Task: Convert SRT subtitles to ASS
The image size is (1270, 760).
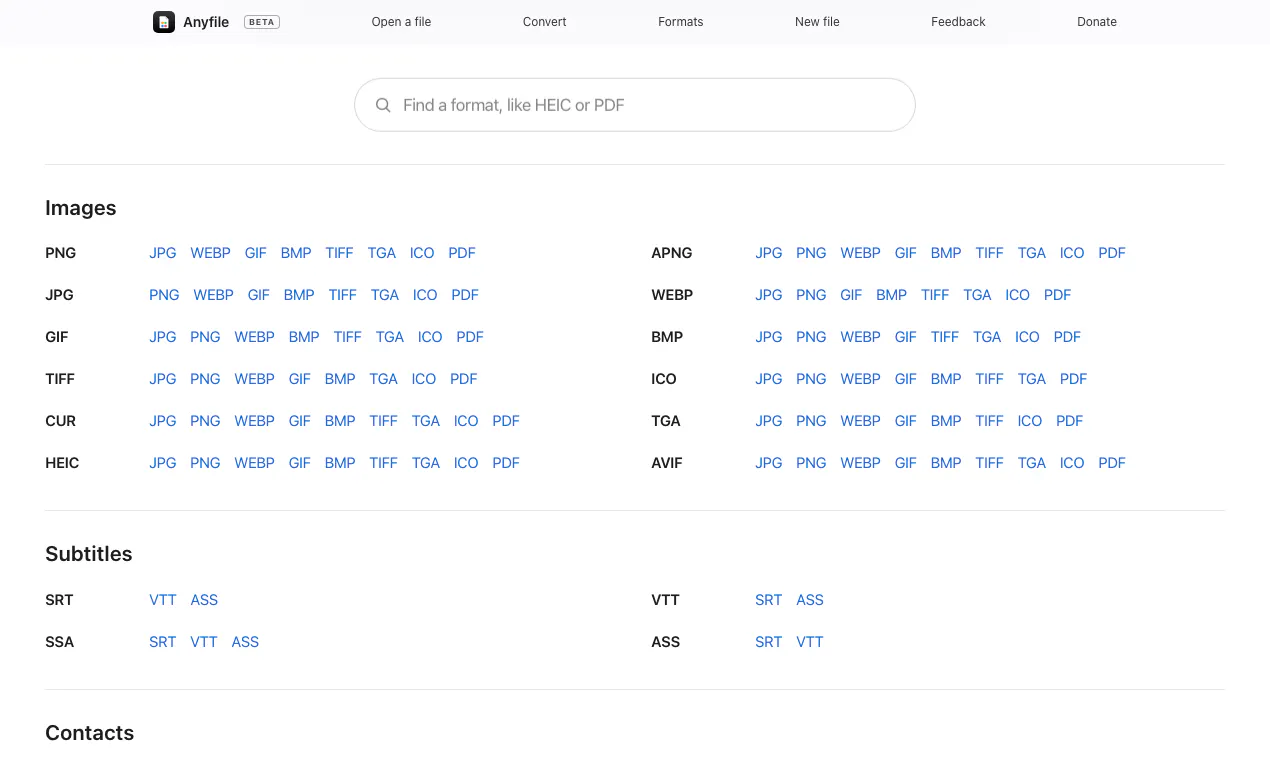Action: click(204, 600)
